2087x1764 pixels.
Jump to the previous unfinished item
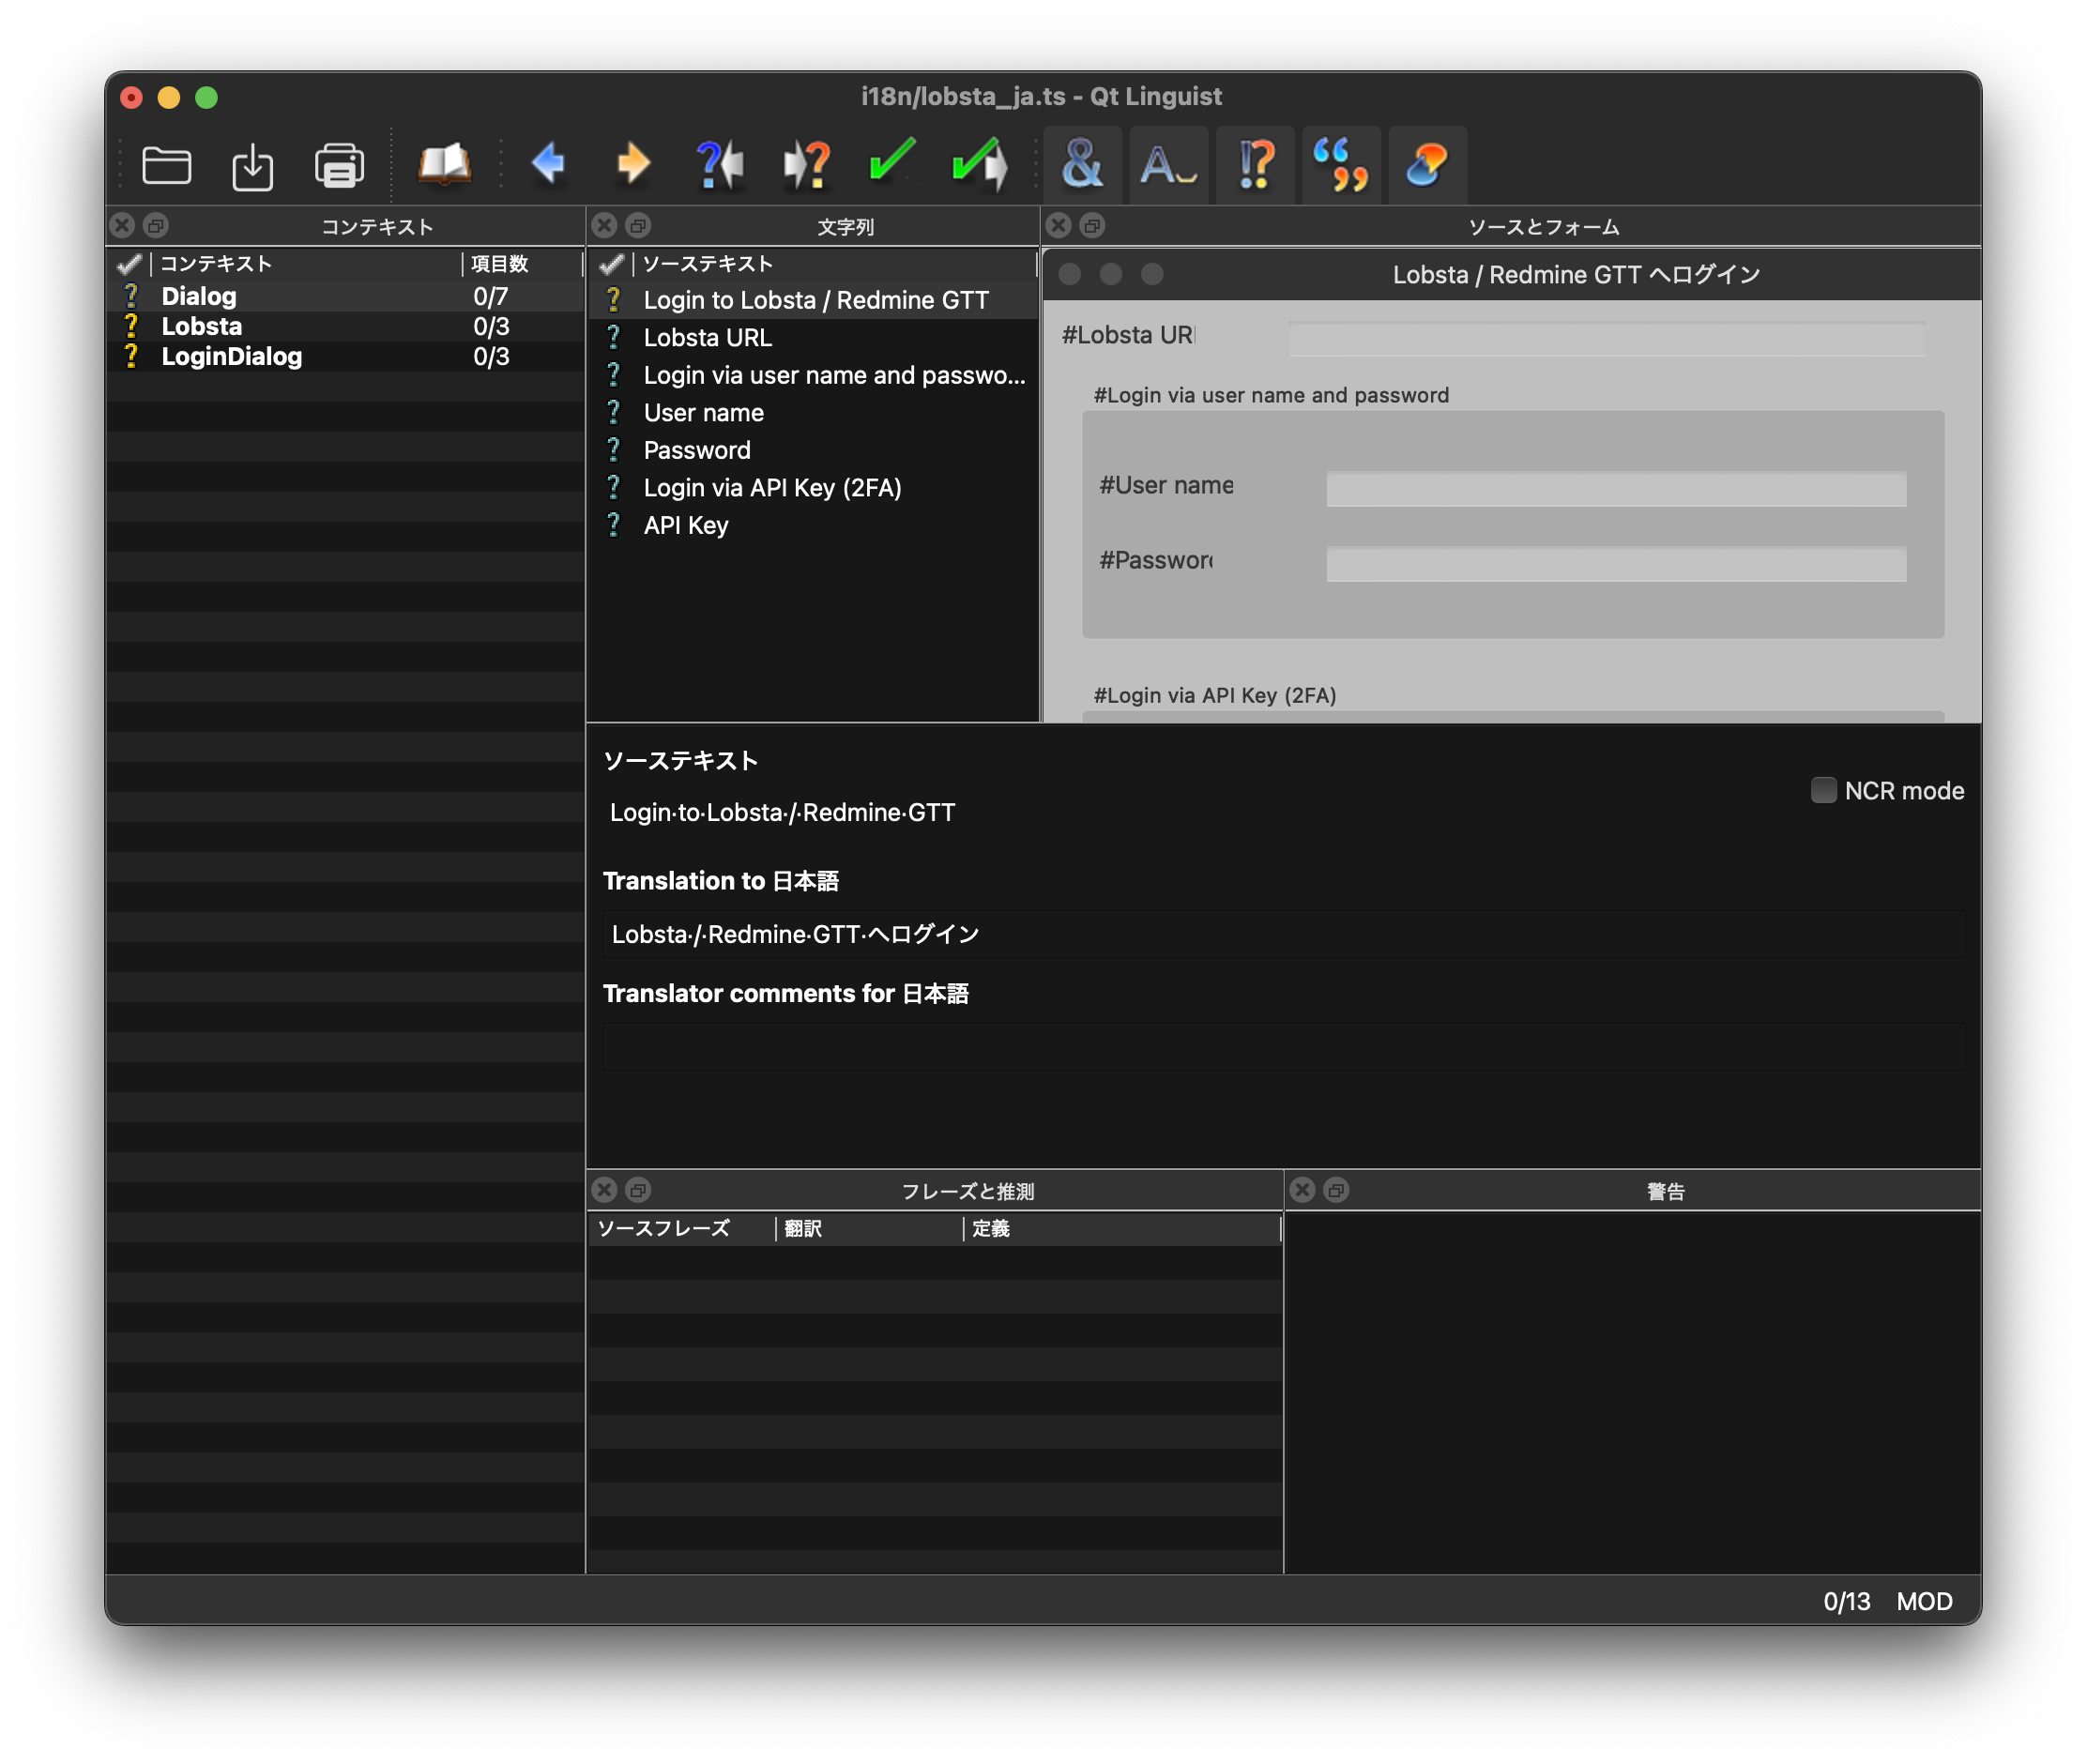point(720,165)
